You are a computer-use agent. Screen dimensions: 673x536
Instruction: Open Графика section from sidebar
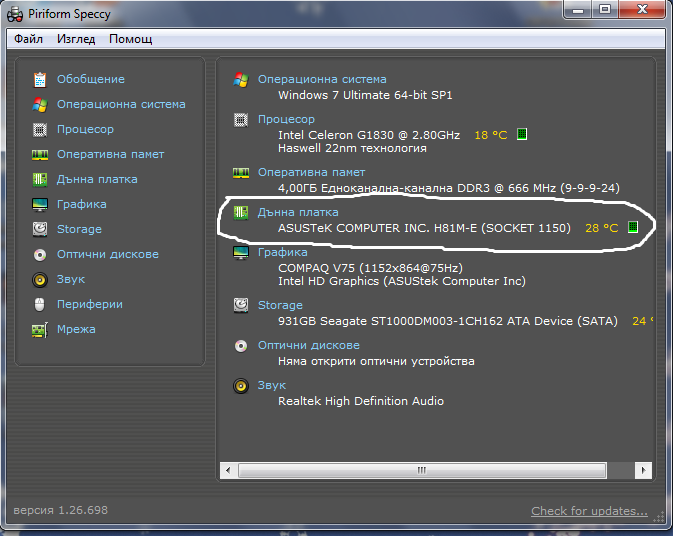tap(82, 205)
